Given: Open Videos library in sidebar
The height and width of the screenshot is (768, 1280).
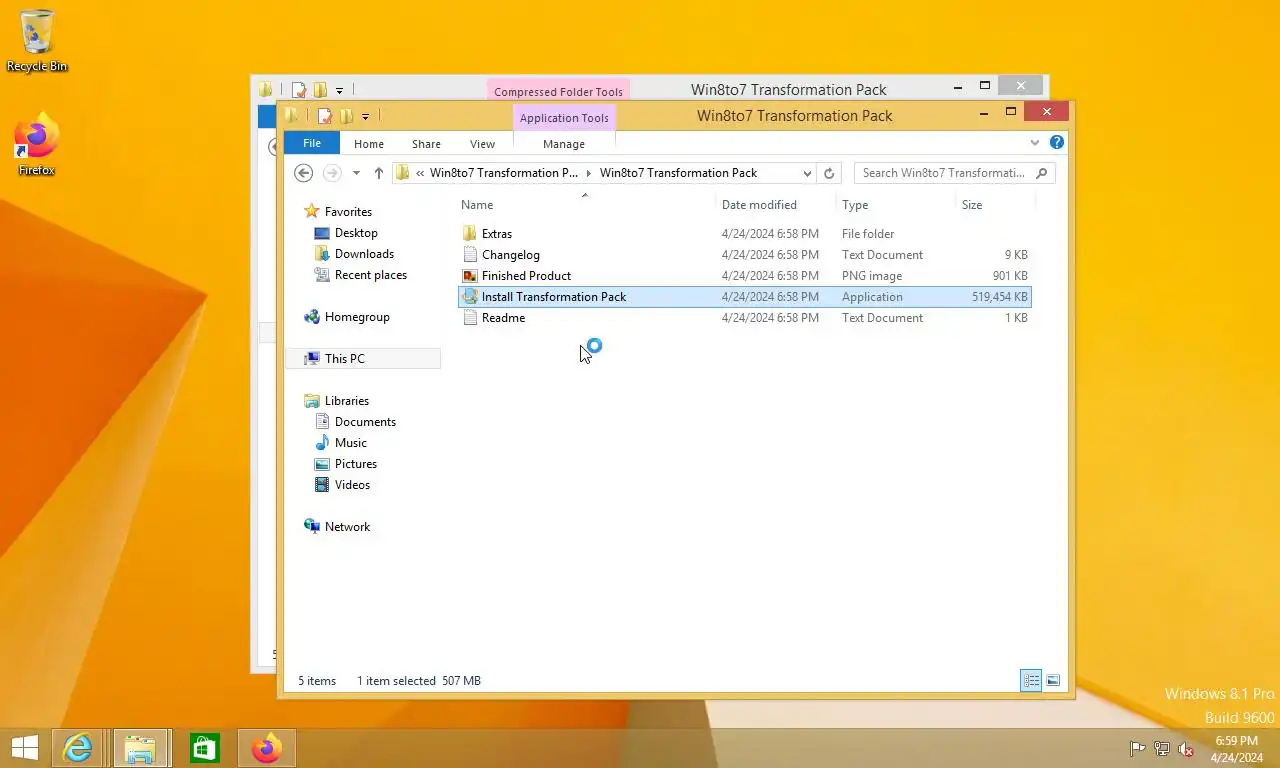Looking at the screenshot, I should pyautogui.click(x=352, y=485).
